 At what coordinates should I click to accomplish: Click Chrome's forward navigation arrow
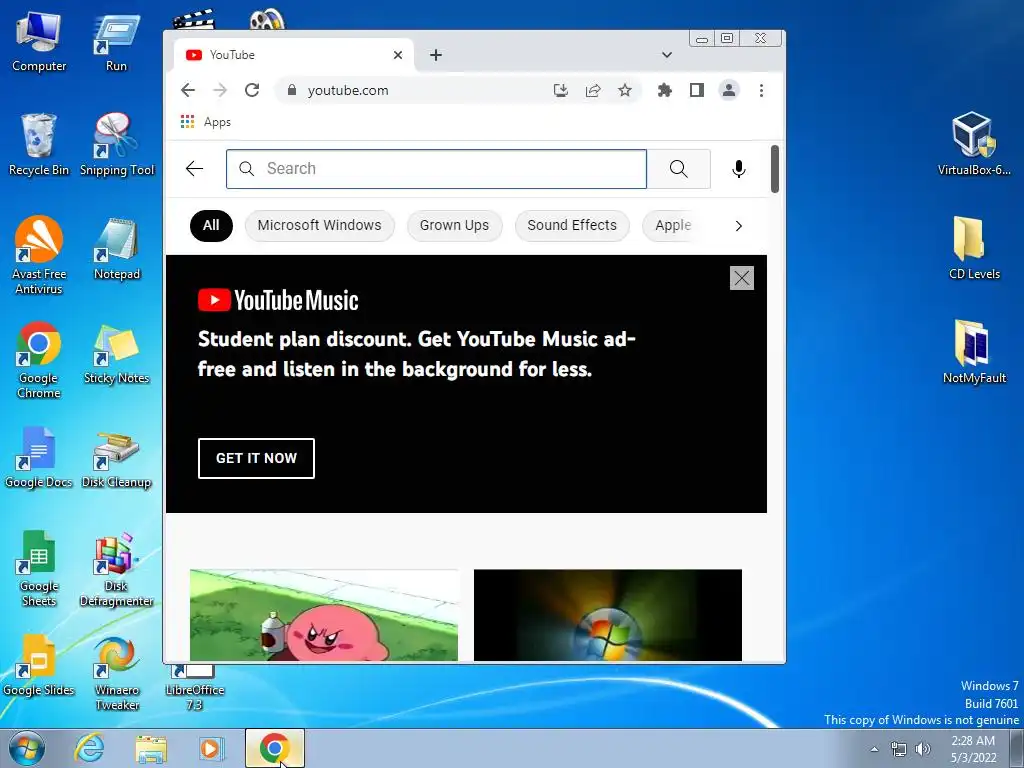coord(220,90)
